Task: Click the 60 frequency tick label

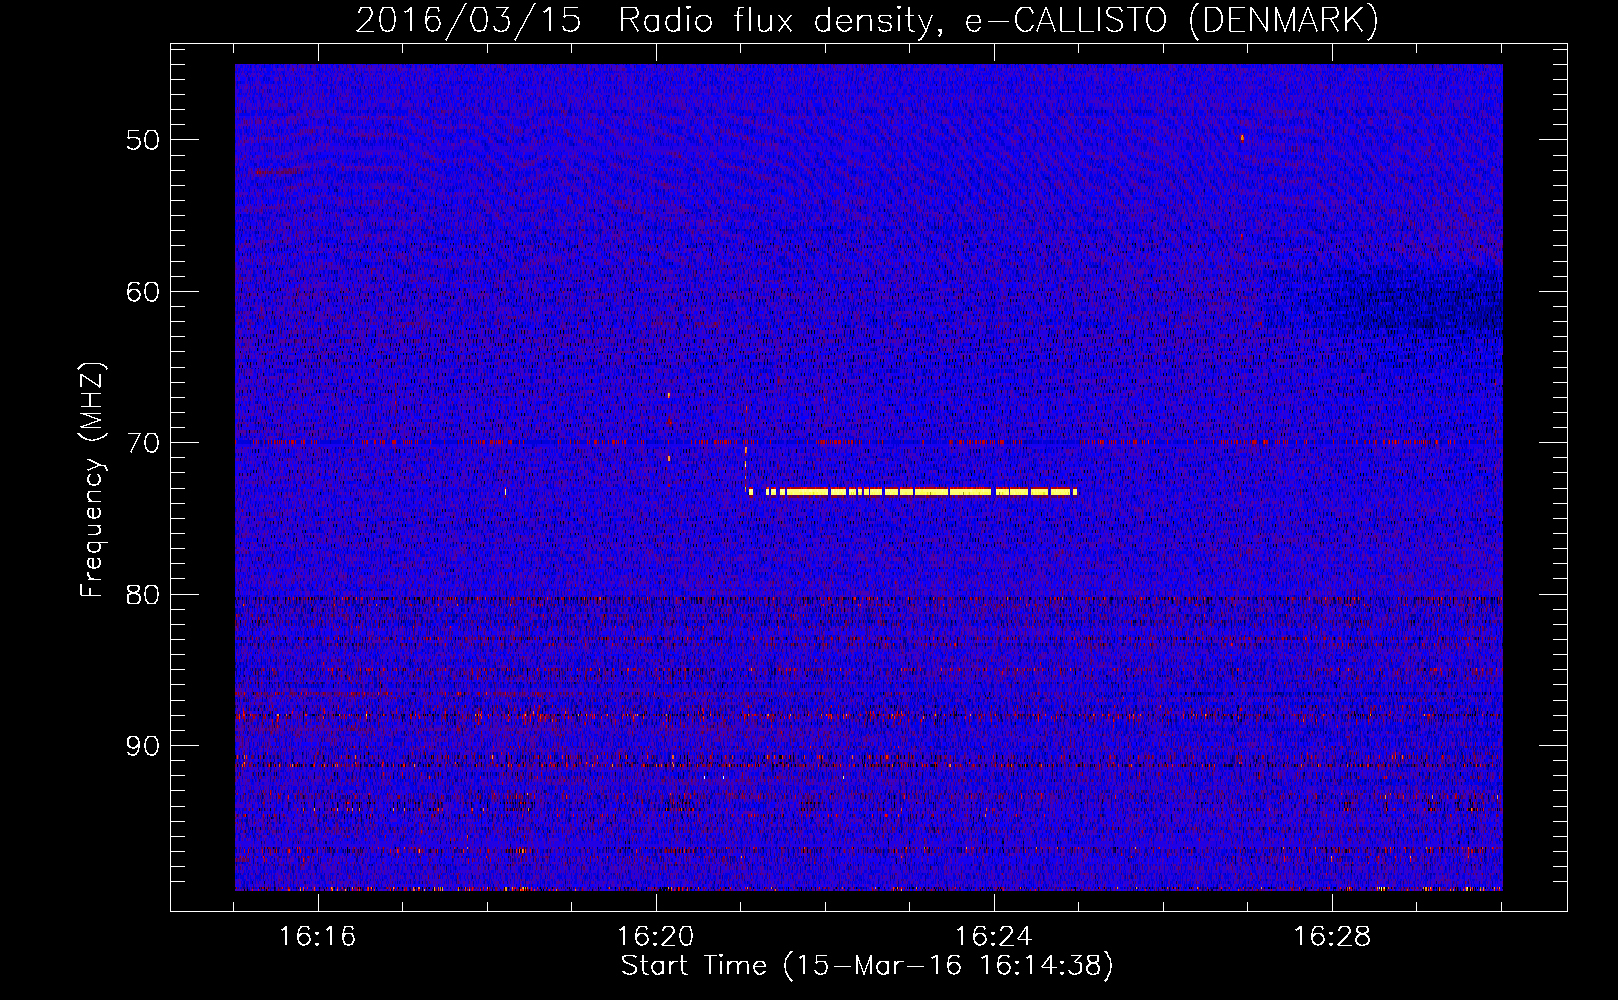Action: (x=142, y=292)
